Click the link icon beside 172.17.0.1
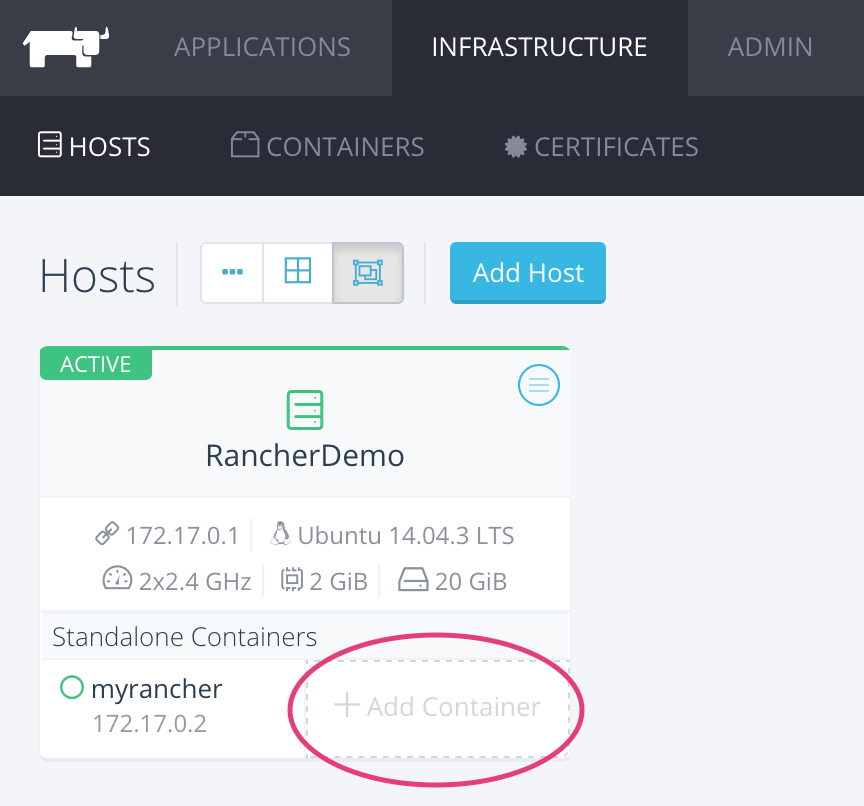 (106, 535)
